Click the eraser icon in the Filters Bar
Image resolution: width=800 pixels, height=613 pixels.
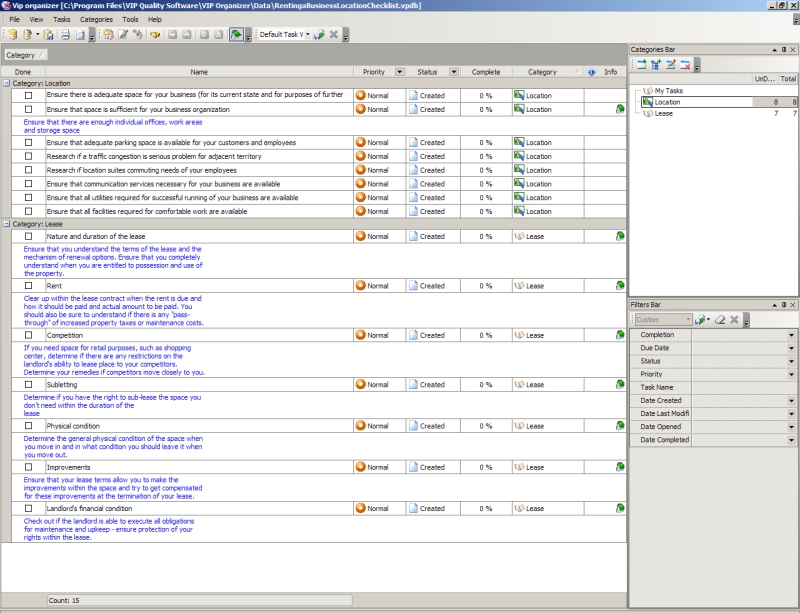tap(720, 320)
